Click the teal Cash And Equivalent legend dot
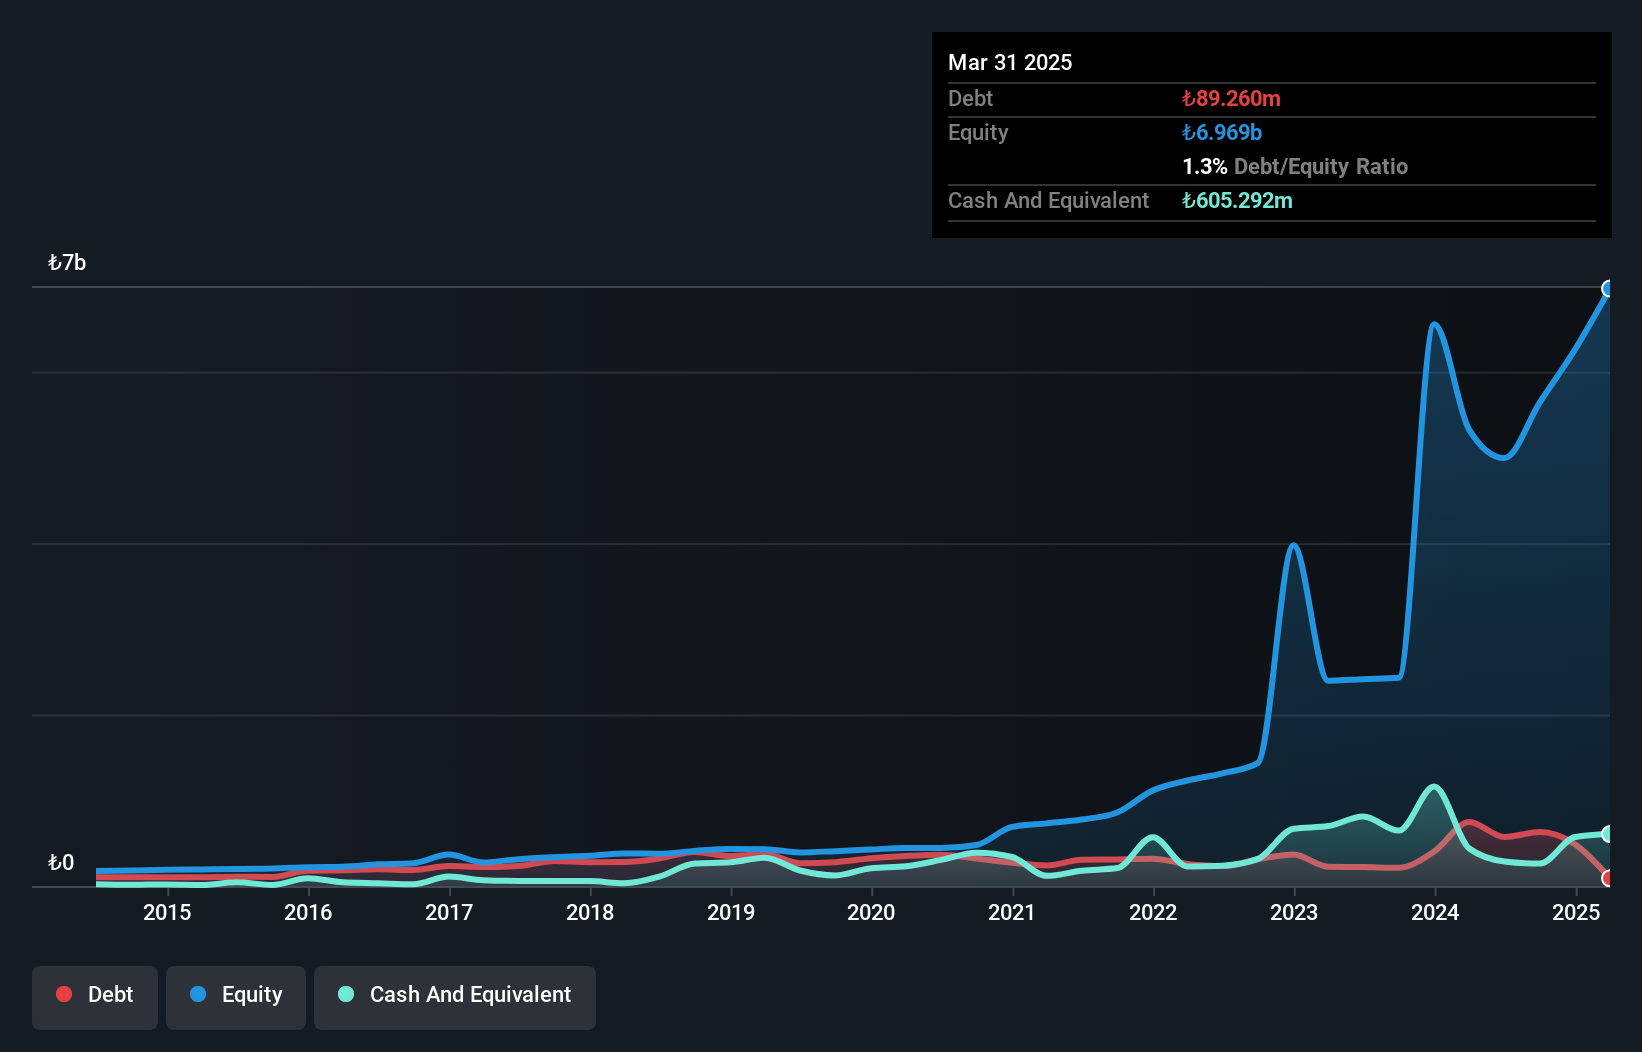The width and height of the screenshot is (1642, 1052). (346, 994)
